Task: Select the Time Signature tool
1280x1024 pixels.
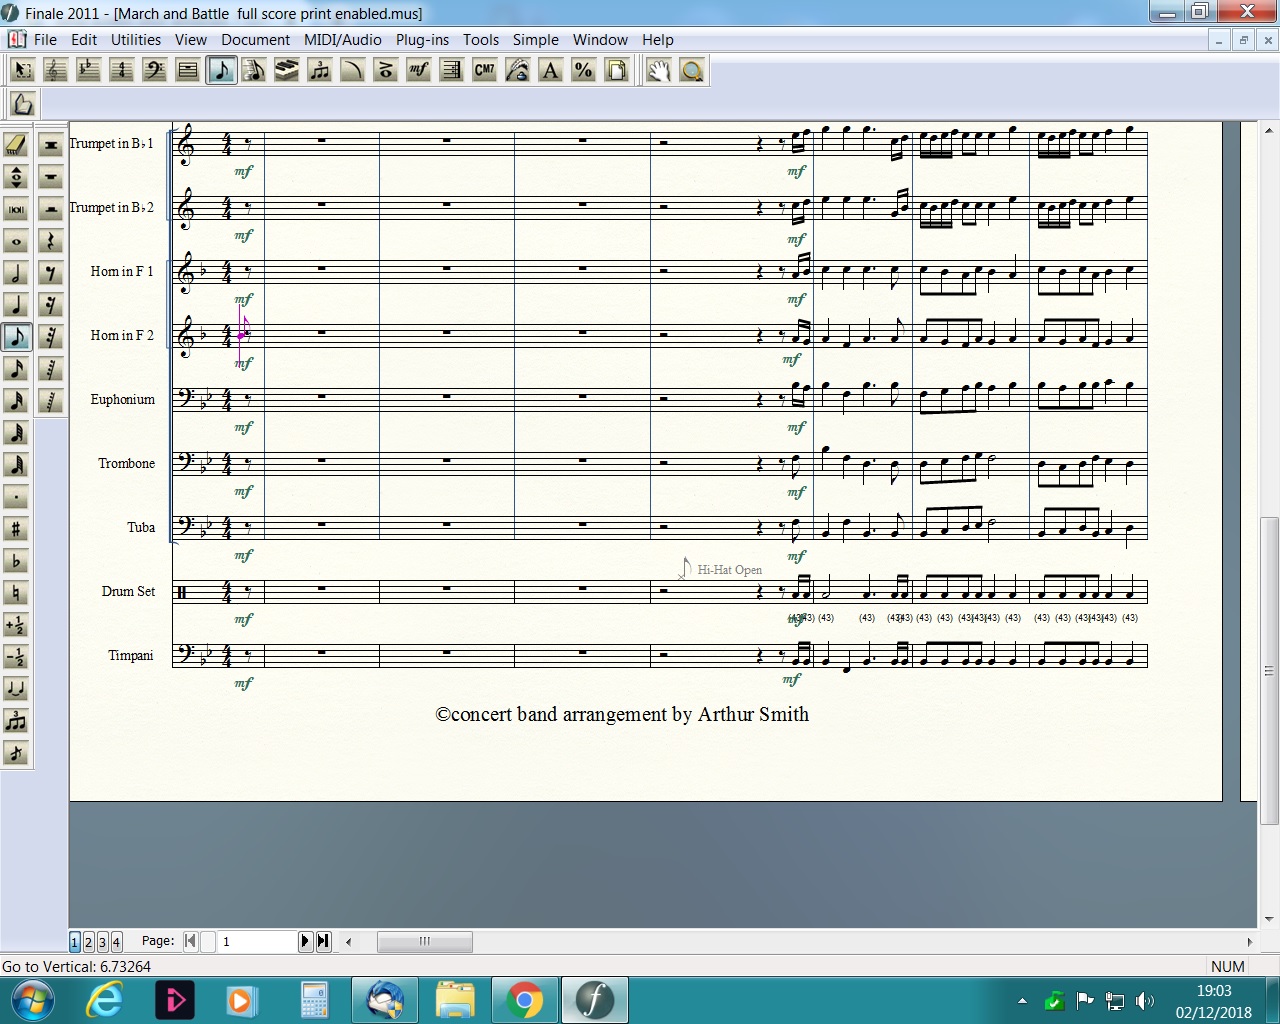Action: (x=121, y=70)
